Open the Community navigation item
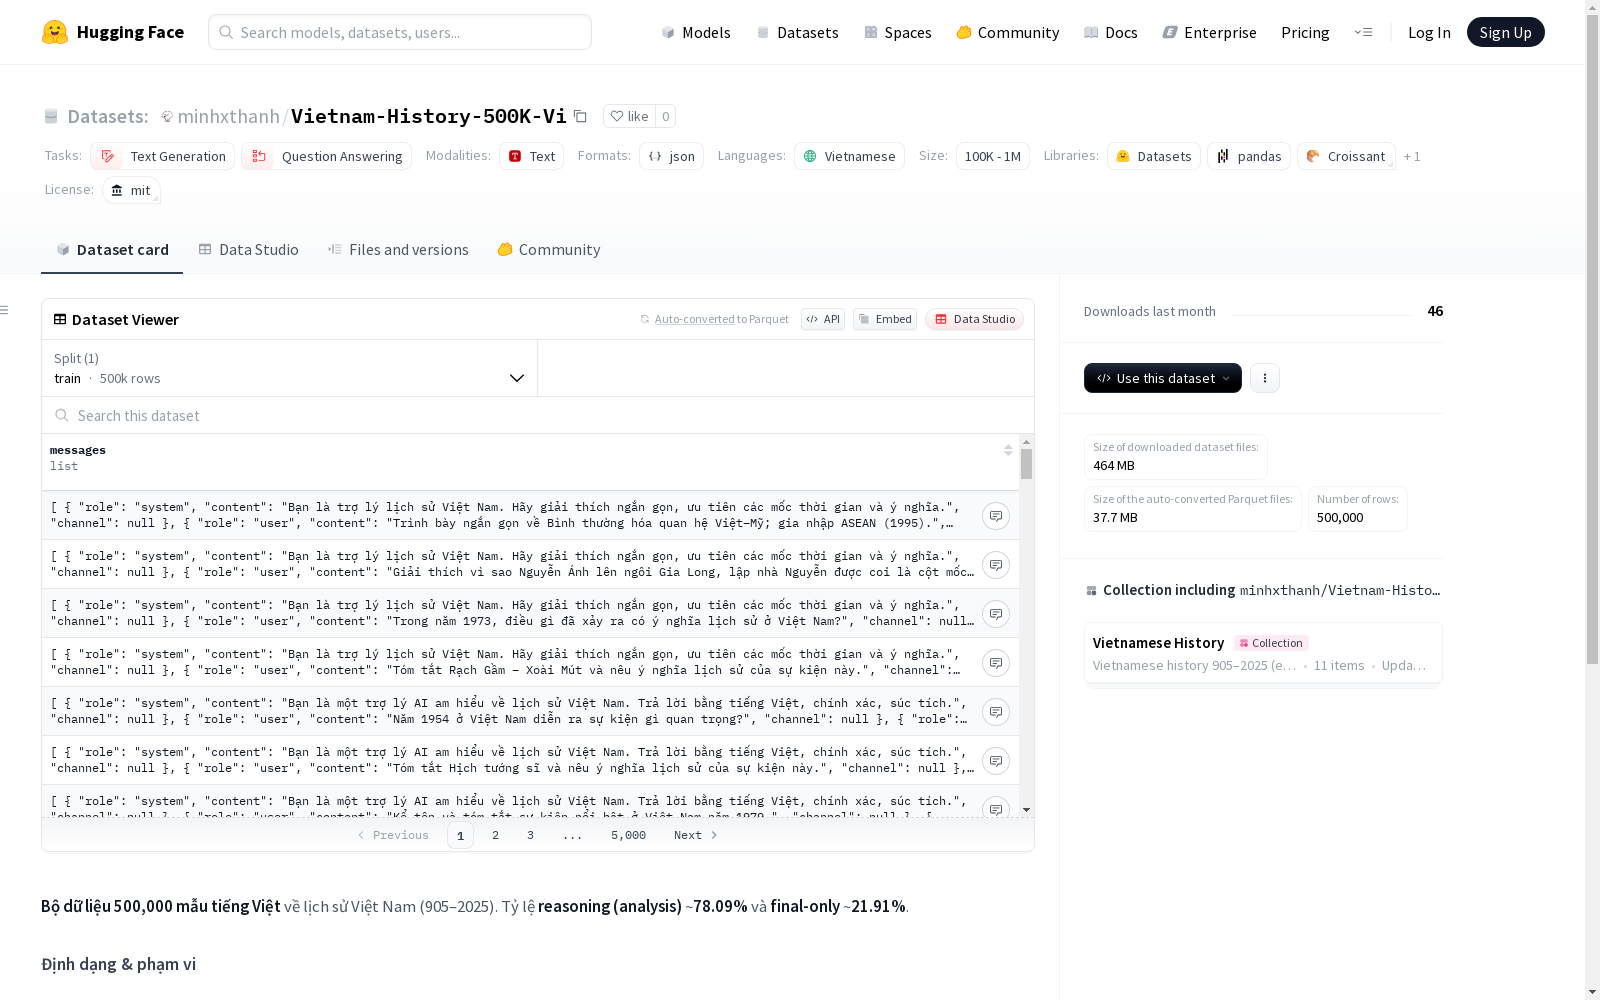 coord(1008,32)
